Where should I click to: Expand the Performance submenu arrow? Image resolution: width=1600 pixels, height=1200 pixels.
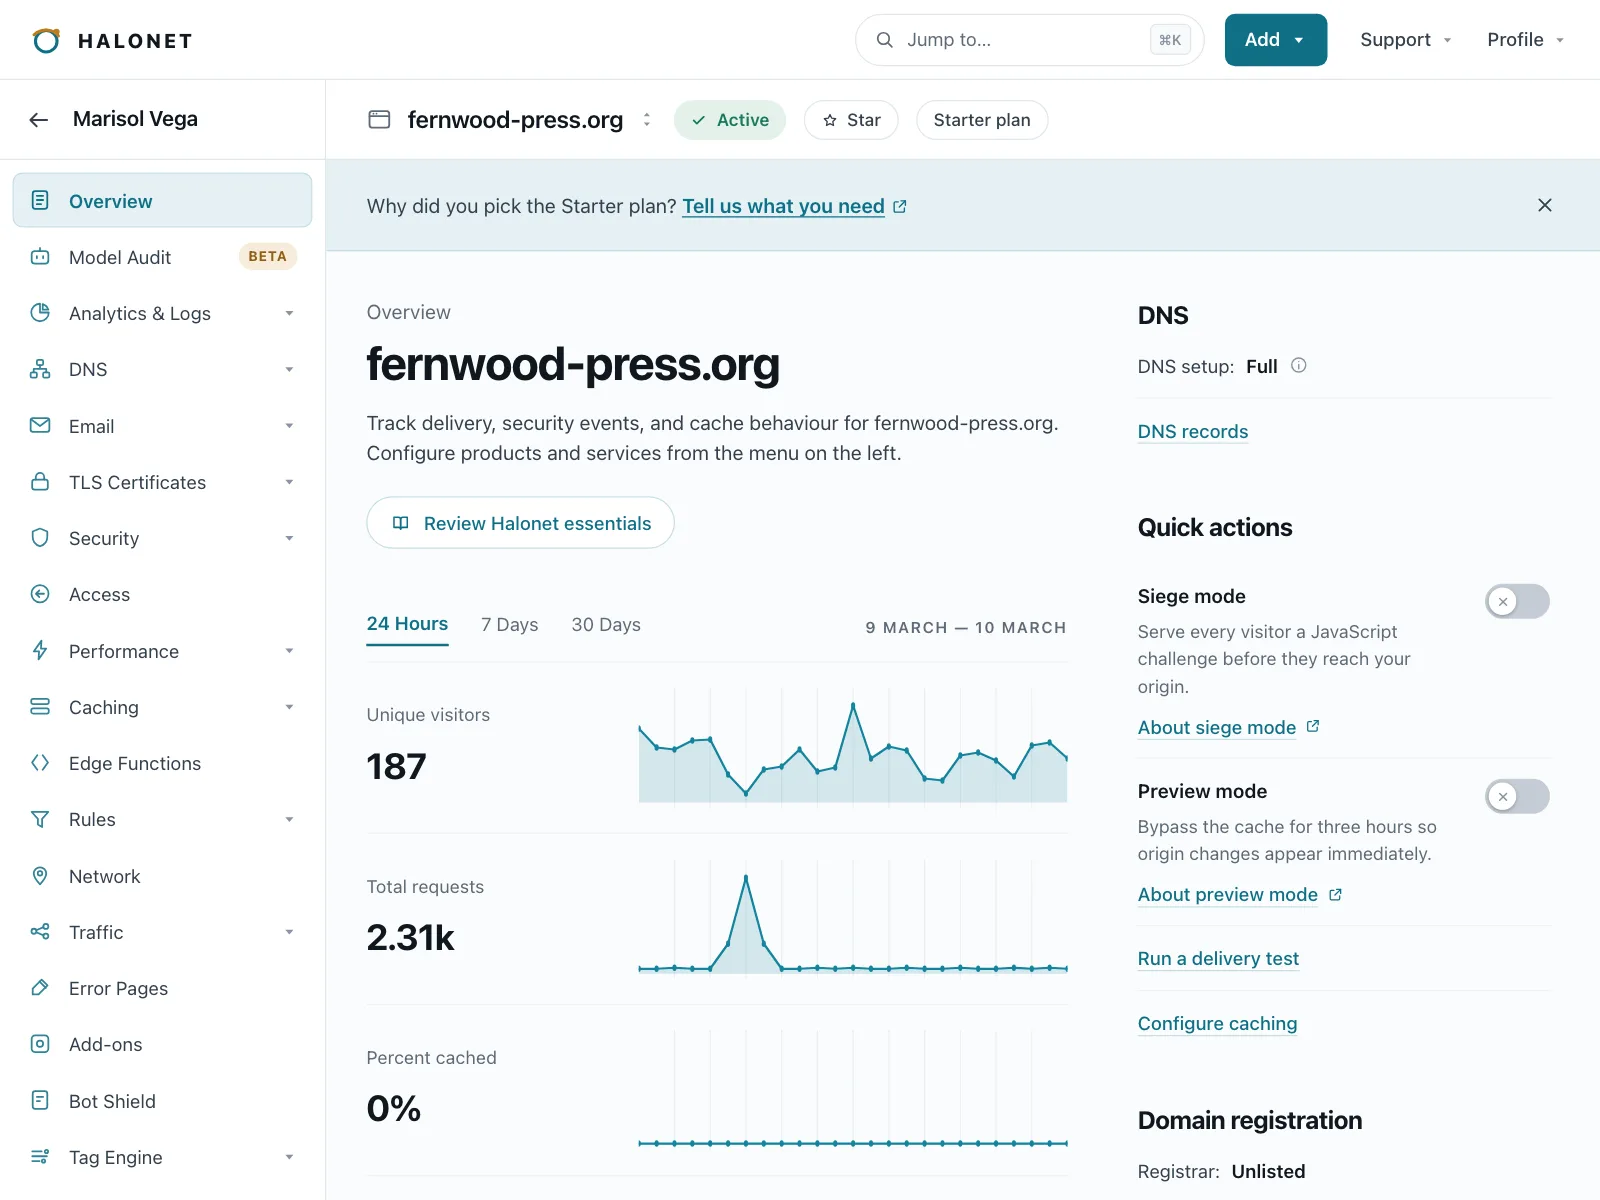click(x=289, y=651)
